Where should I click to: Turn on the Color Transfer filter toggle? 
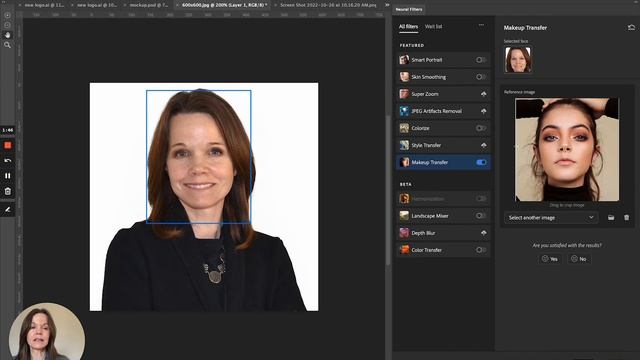pyautogui.click(x=481, y=250)
